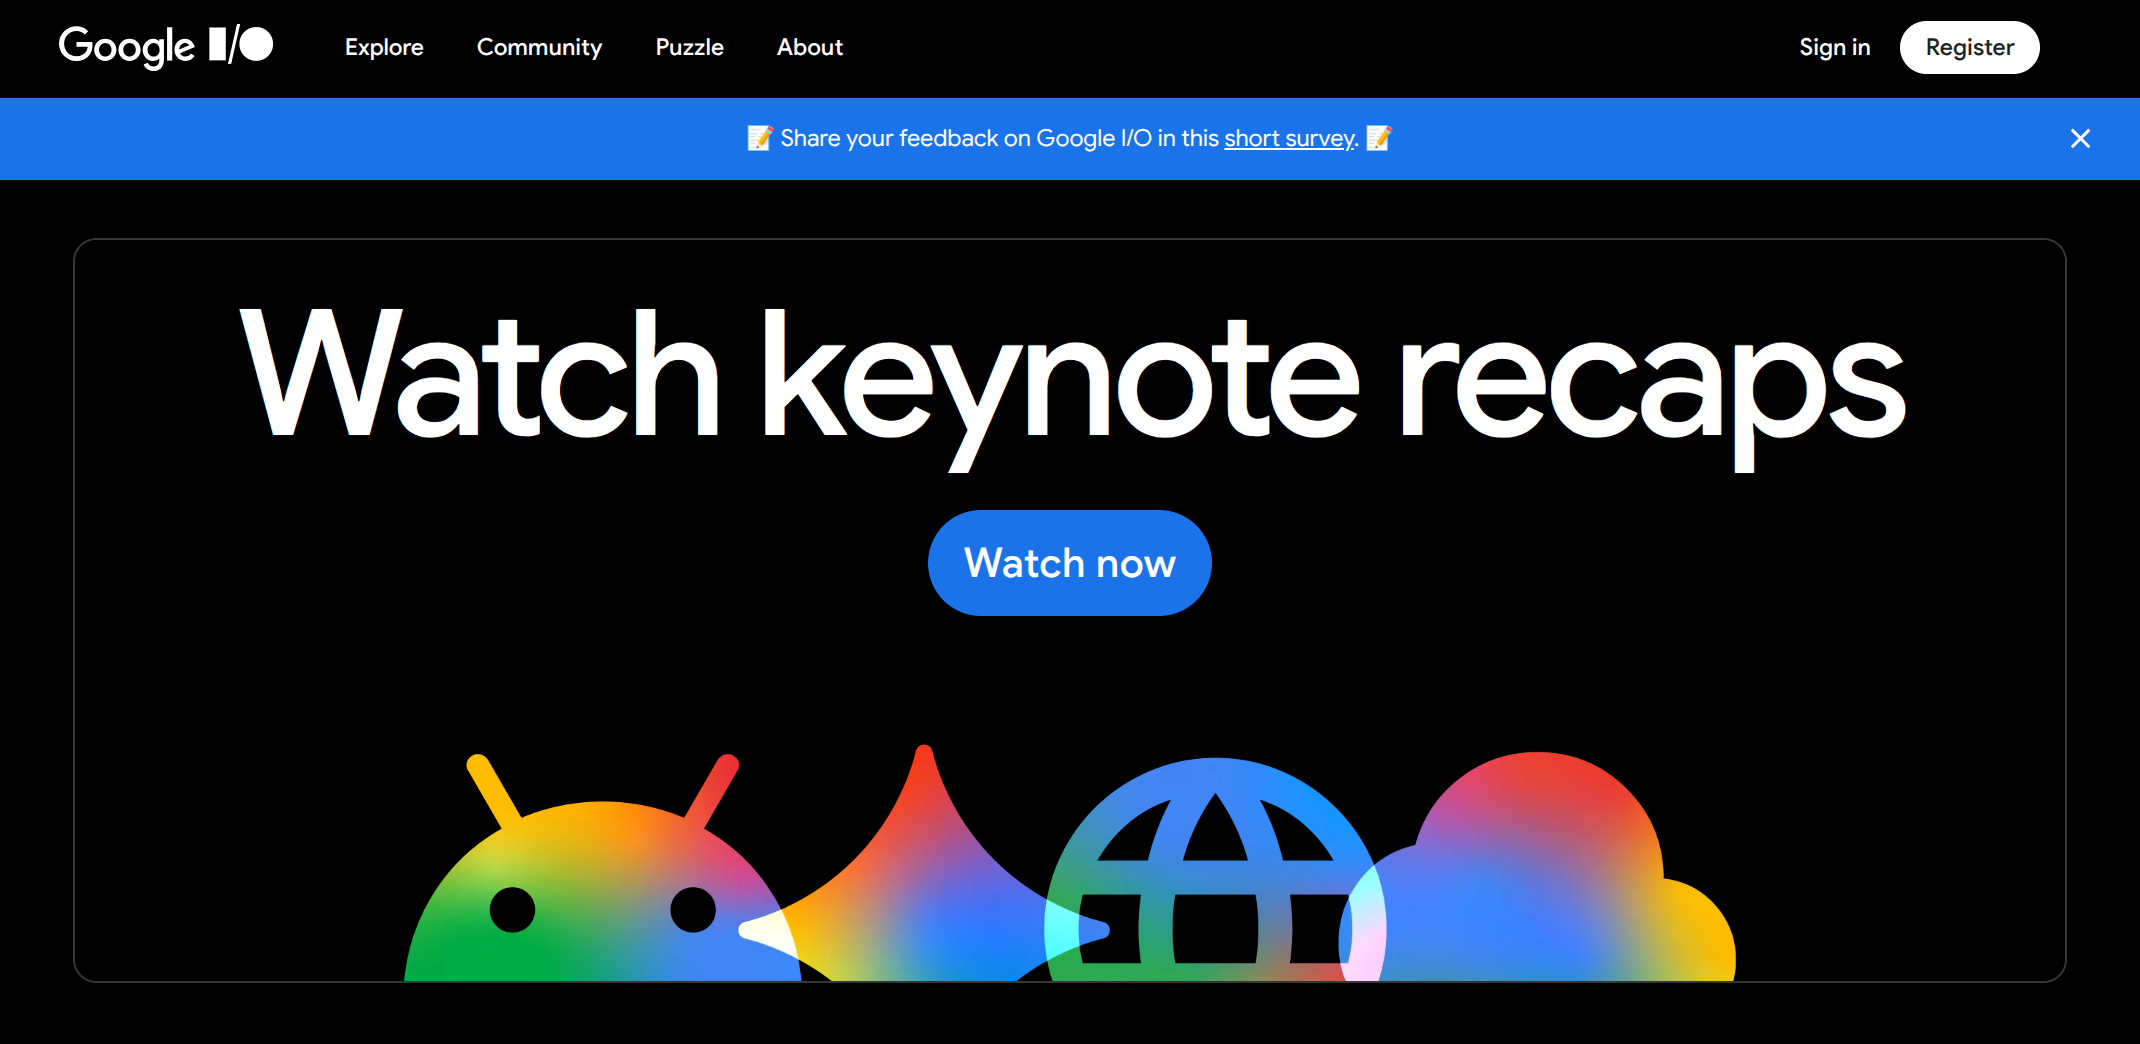Viewport: 2140px width, 1044px height.
Task: Click the memo emoji before 'Share your feedback'
Action: coord(760,138)
